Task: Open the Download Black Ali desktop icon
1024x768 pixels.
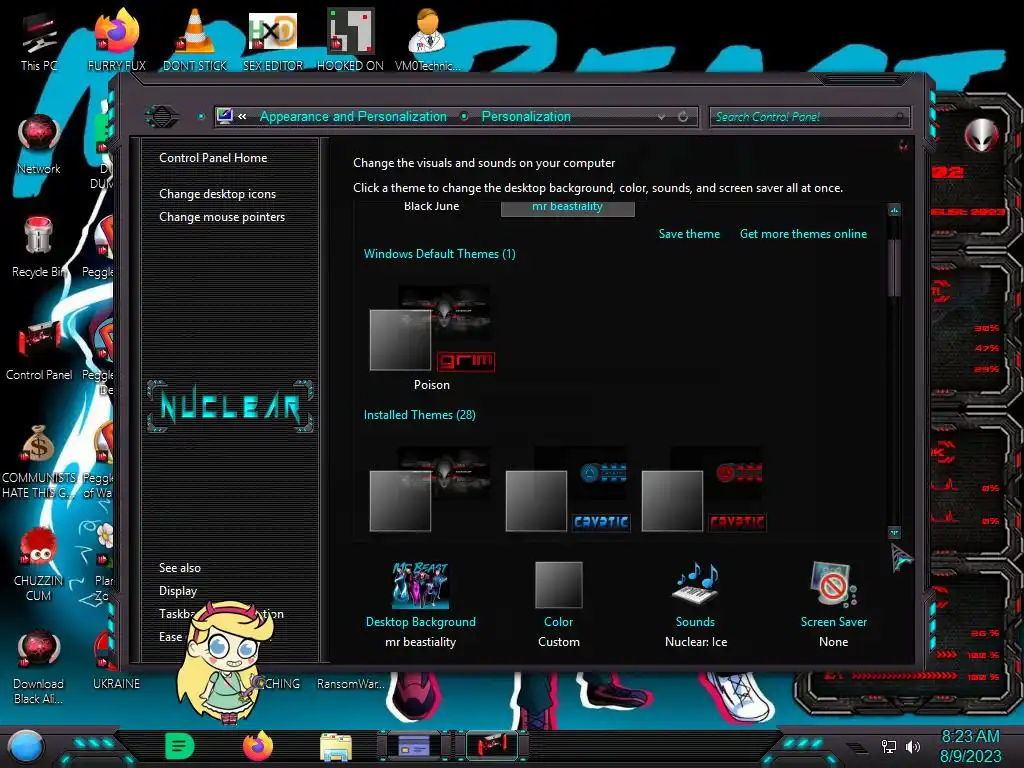Action: (x=39, y=667)
